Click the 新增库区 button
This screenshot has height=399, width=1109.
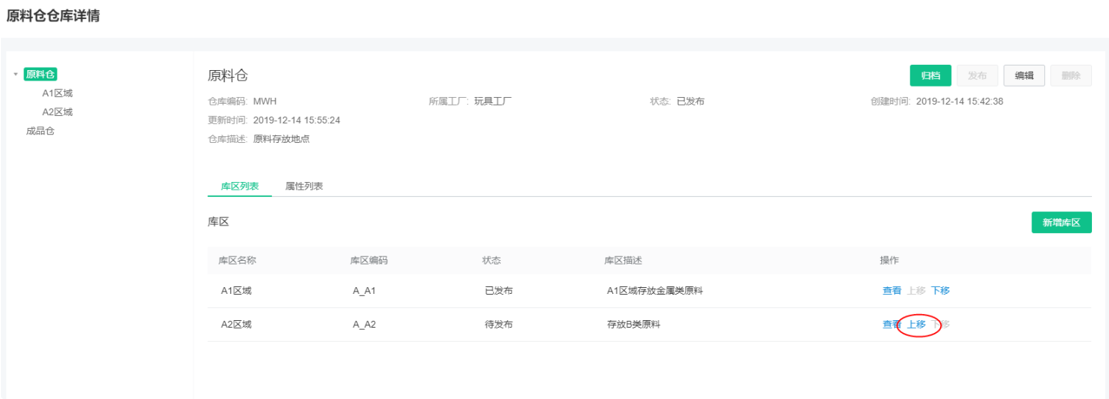pos(1062,222)
